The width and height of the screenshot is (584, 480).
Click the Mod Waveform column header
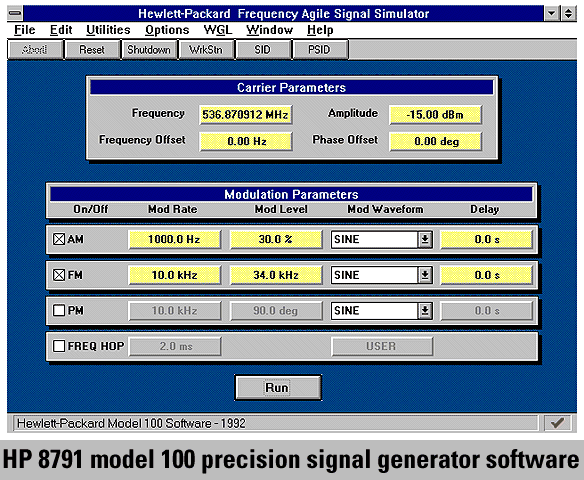(385, 209)
